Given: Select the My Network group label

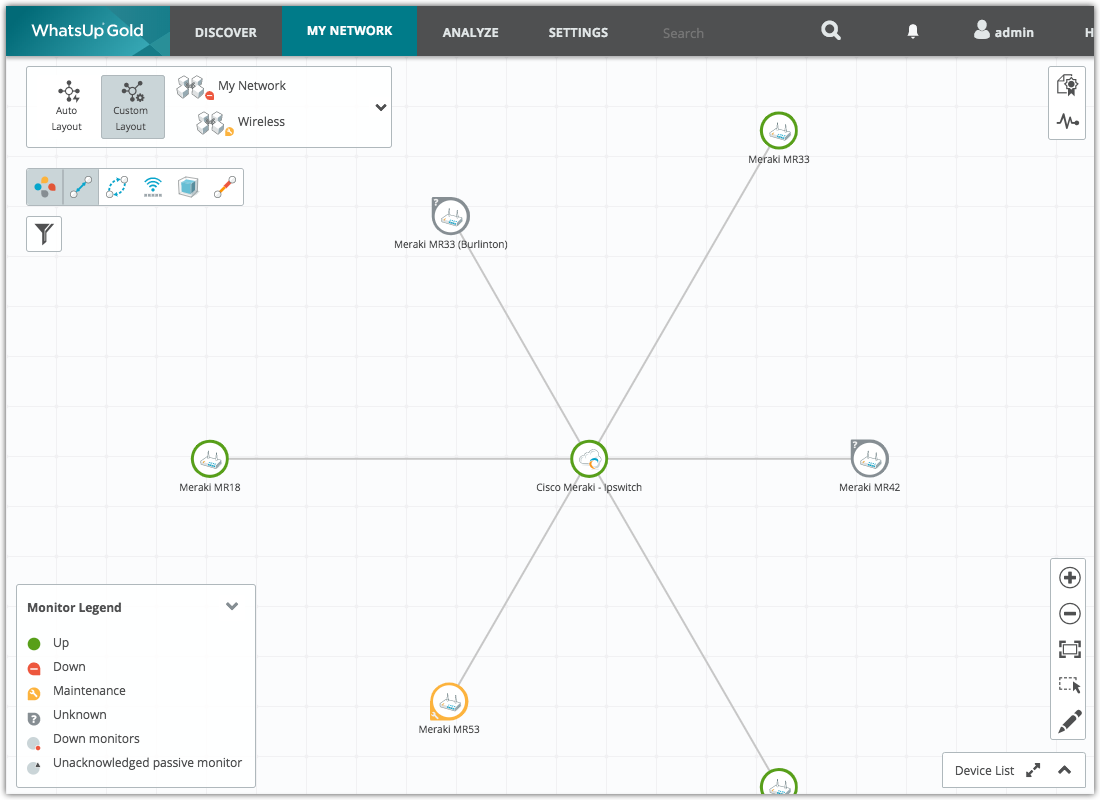Looking at the screenshot, I should 252,86.
